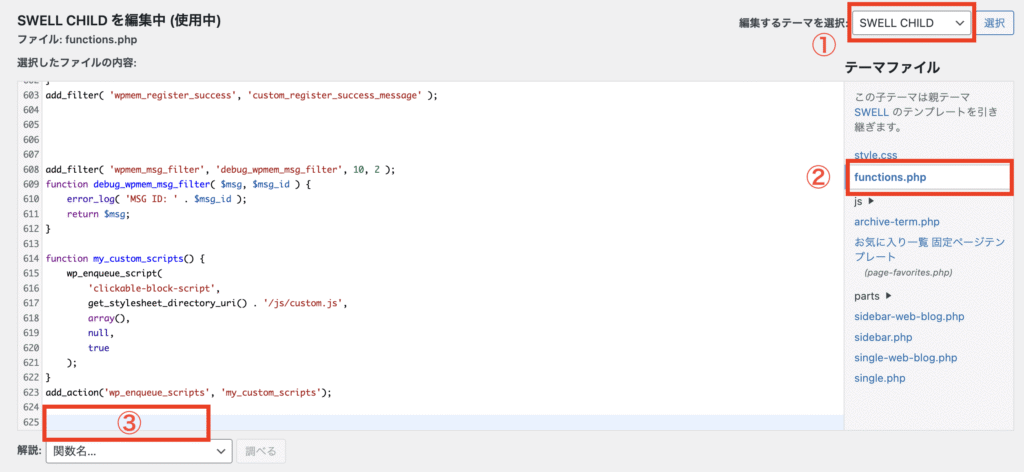This screenshot has width=1024, height=472.
Task: Open the 関数名... lookup dropdown
Action: tap(139, 451)
